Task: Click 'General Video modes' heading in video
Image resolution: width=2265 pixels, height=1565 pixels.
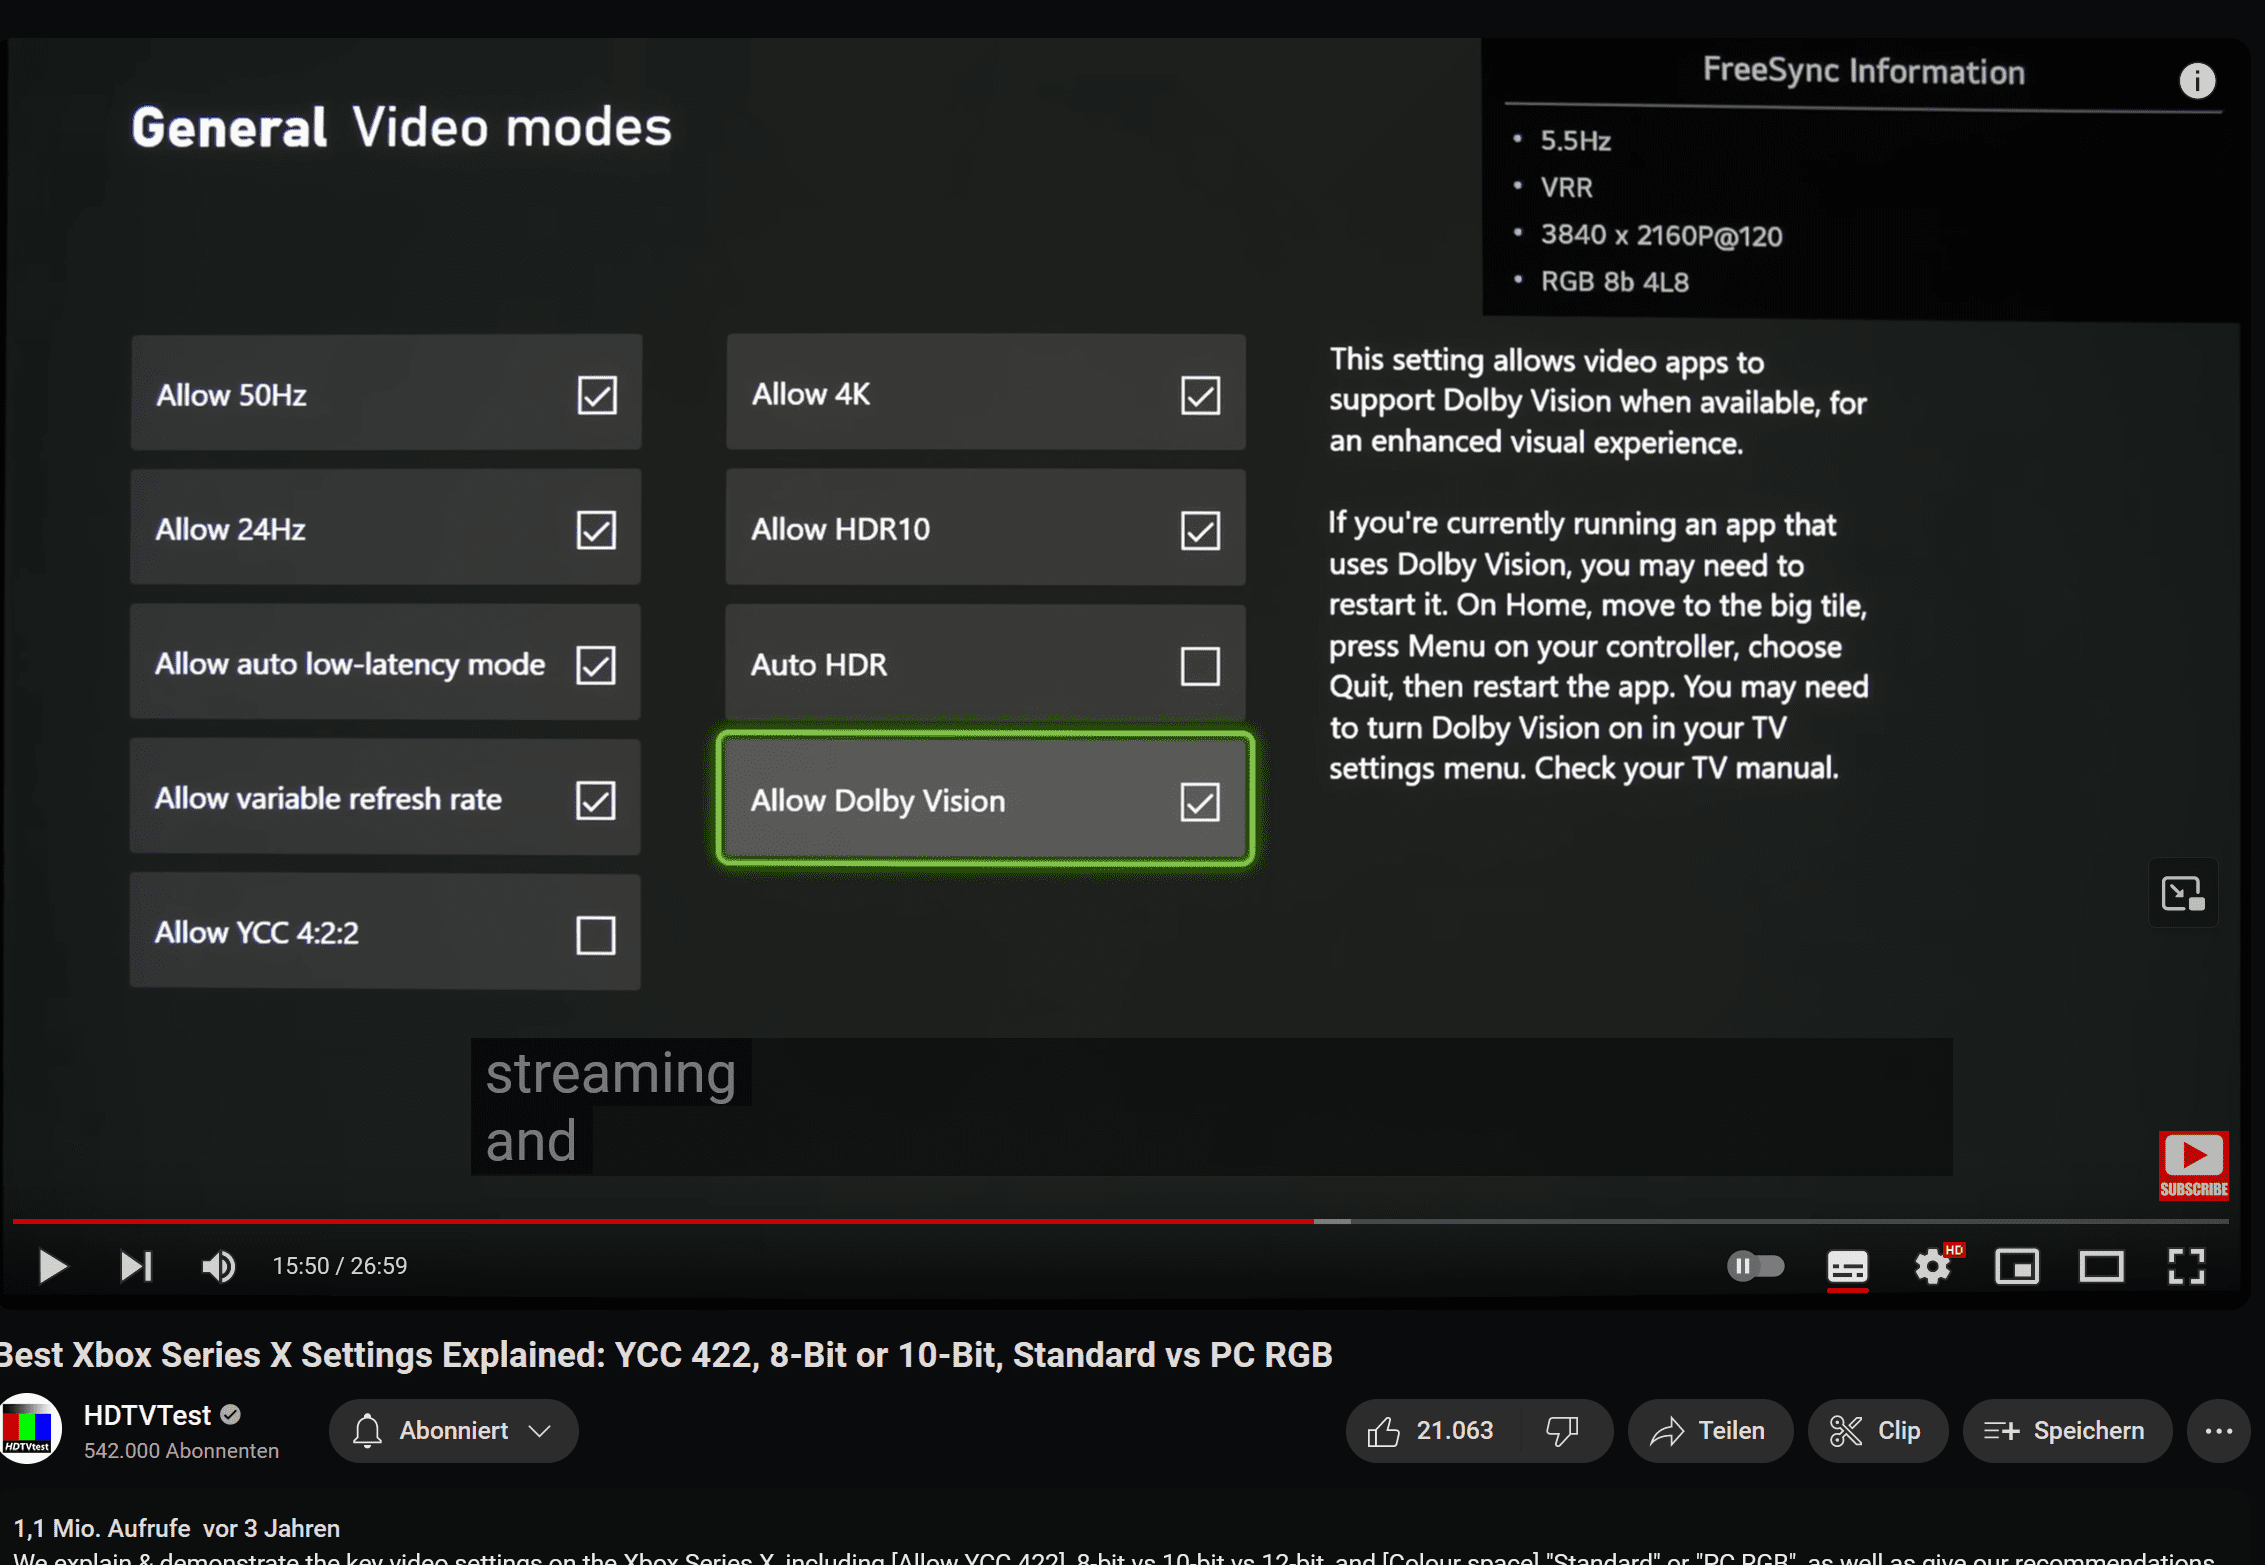Action: (401, 127)
